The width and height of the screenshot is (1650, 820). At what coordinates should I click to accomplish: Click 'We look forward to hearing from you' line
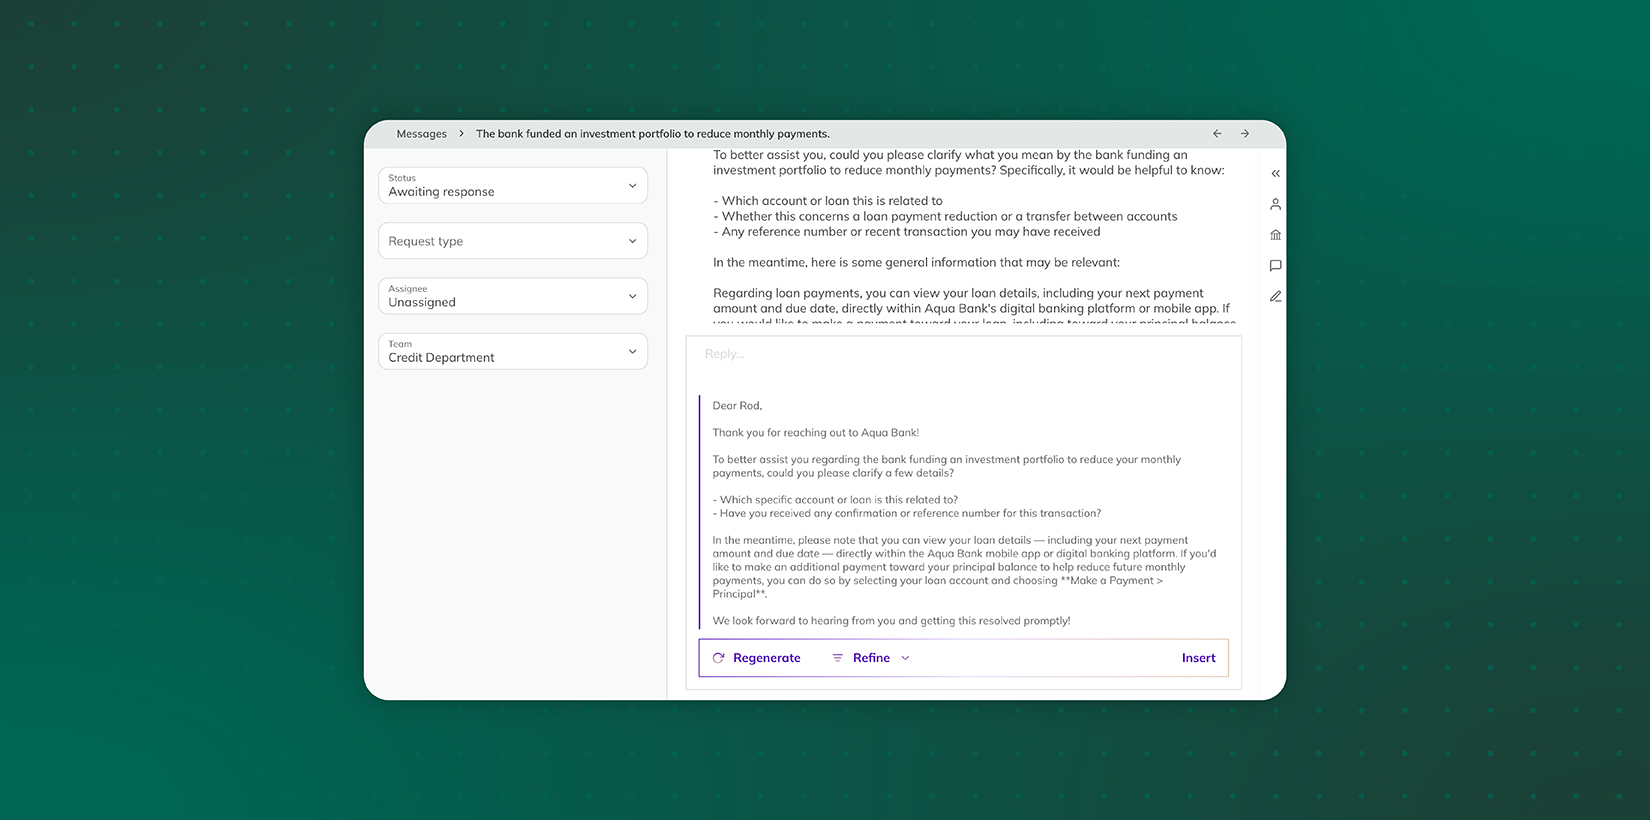coord(891,621)
